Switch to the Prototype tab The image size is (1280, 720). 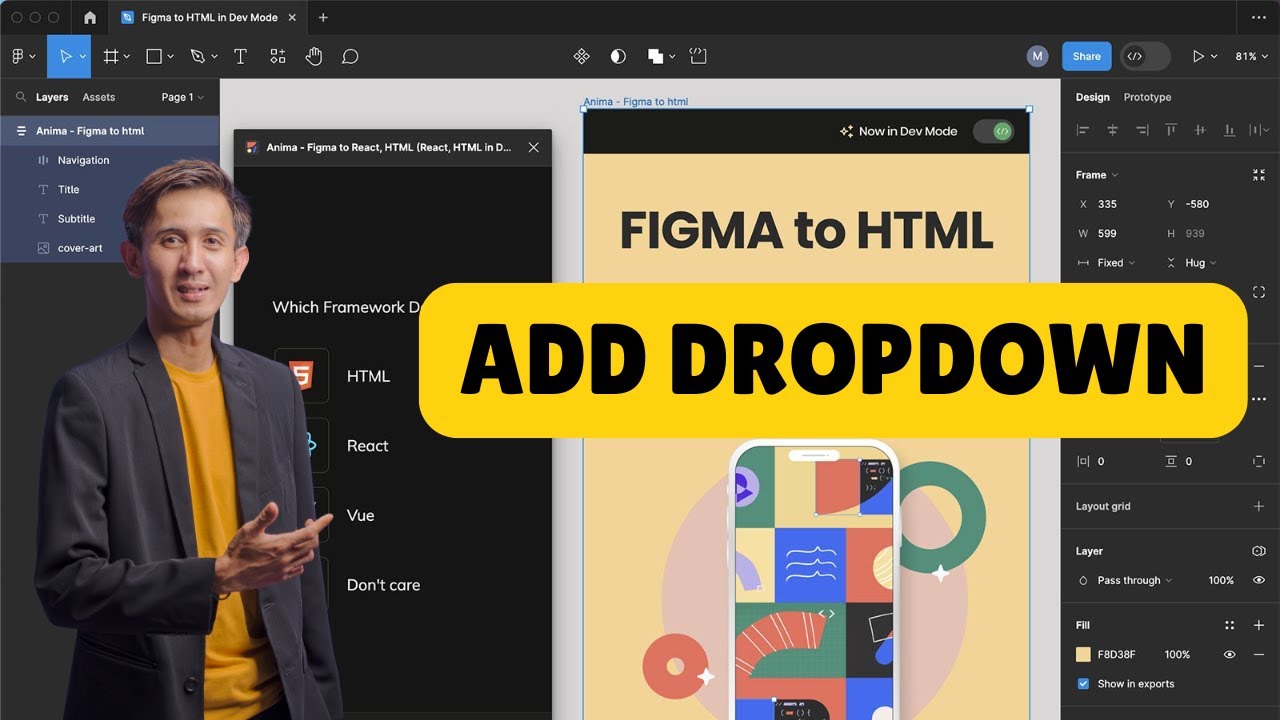pos(1147,97)
